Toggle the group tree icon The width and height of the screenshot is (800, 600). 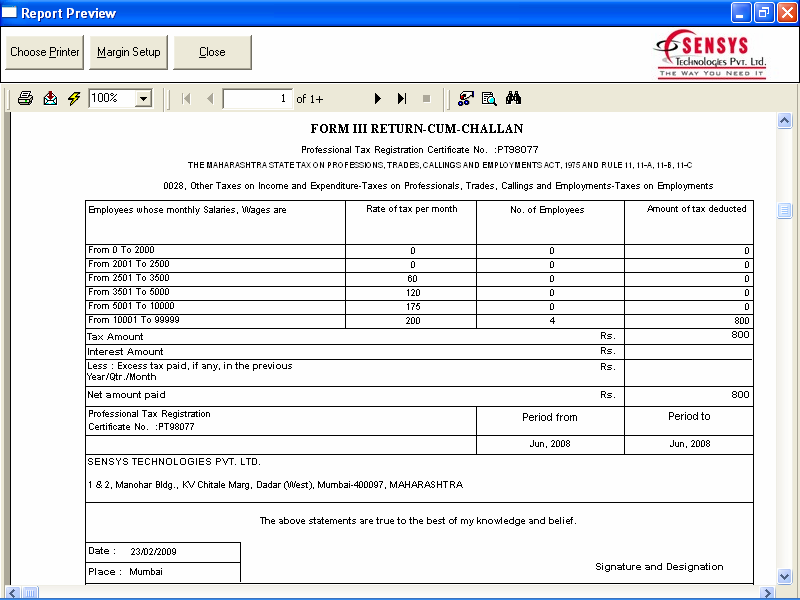465,98
